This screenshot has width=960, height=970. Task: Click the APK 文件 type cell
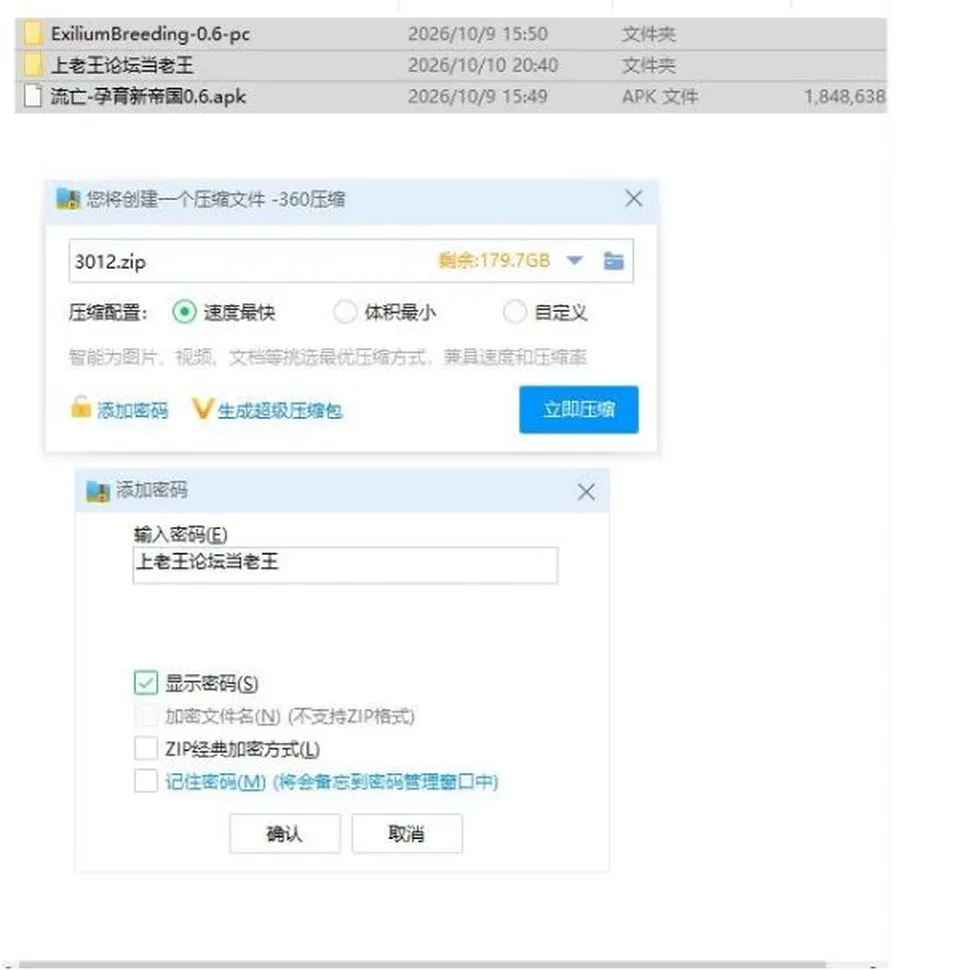coord(659,97)
